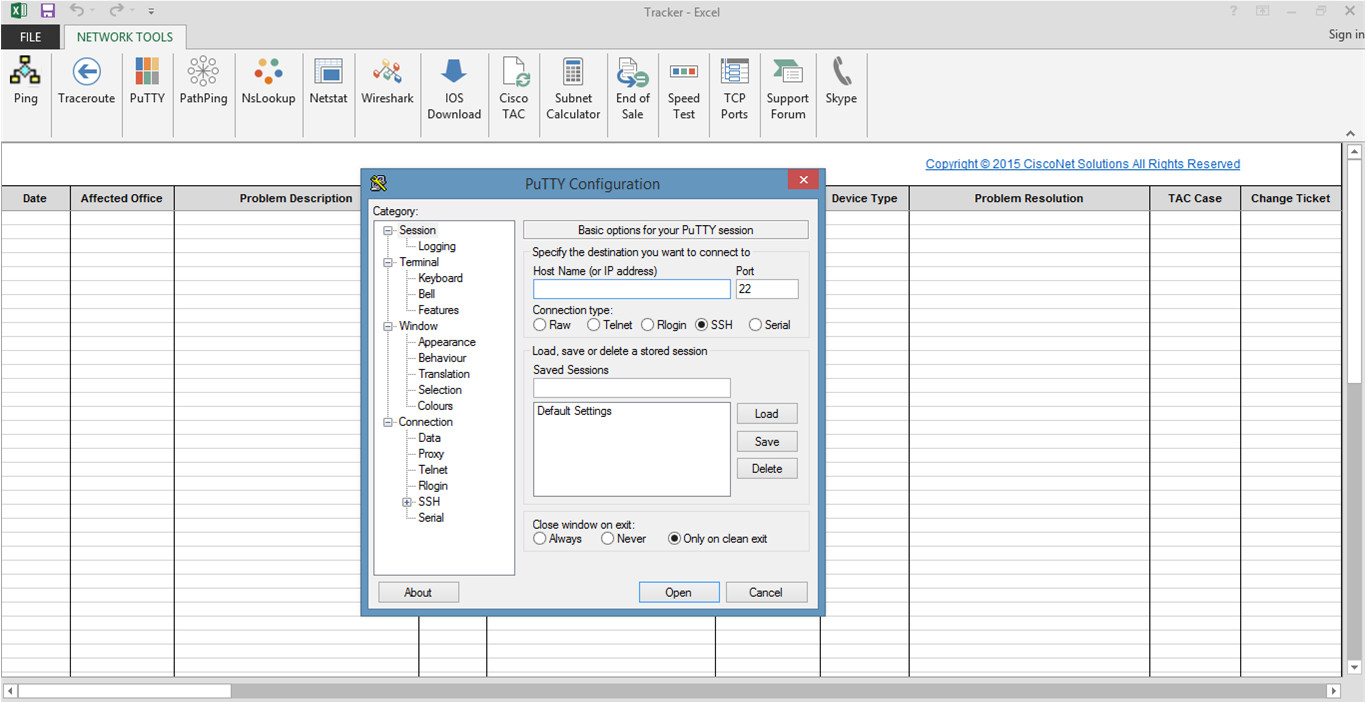Image resolution: width=1366 pixels, height=702 pixels.
Task: Choose Only on clean exit option
Action: pos(674,539)
